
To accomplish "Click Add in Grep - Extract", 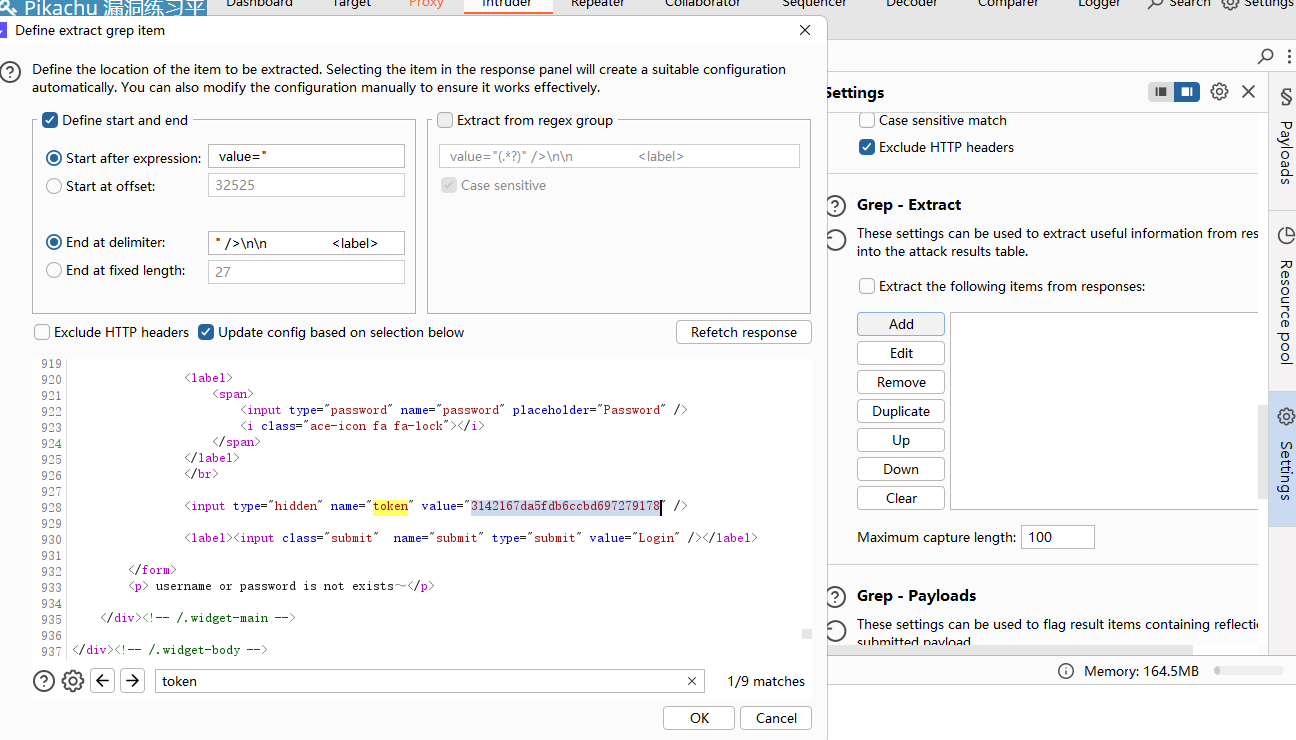I will [901, 324].
